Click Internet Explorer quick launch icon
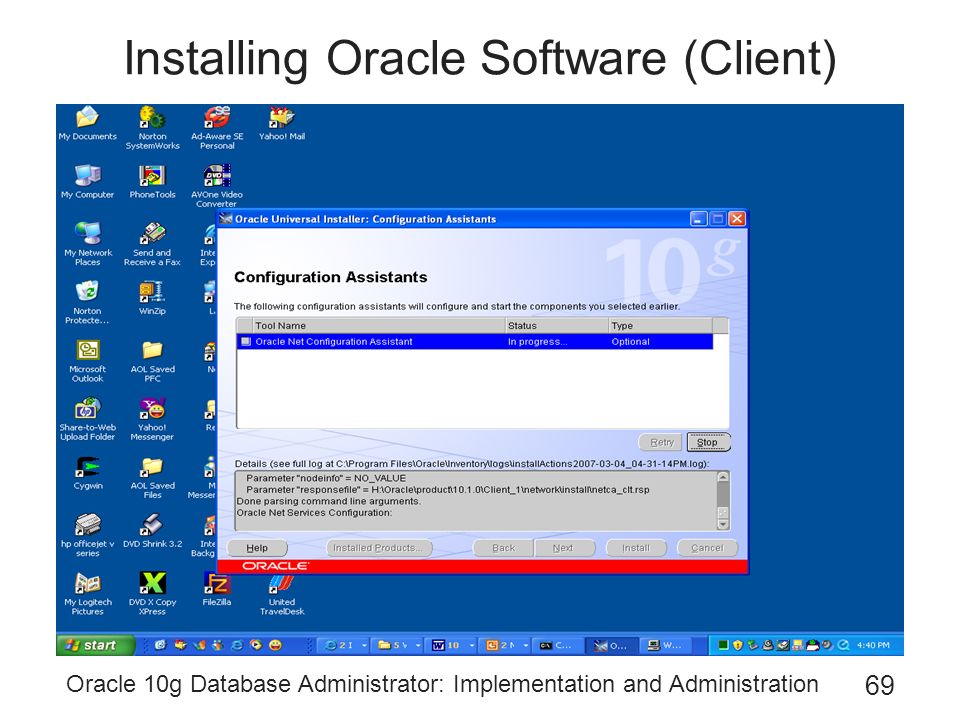Viewport: 960px width, 720px height. (x=237, y=645)
